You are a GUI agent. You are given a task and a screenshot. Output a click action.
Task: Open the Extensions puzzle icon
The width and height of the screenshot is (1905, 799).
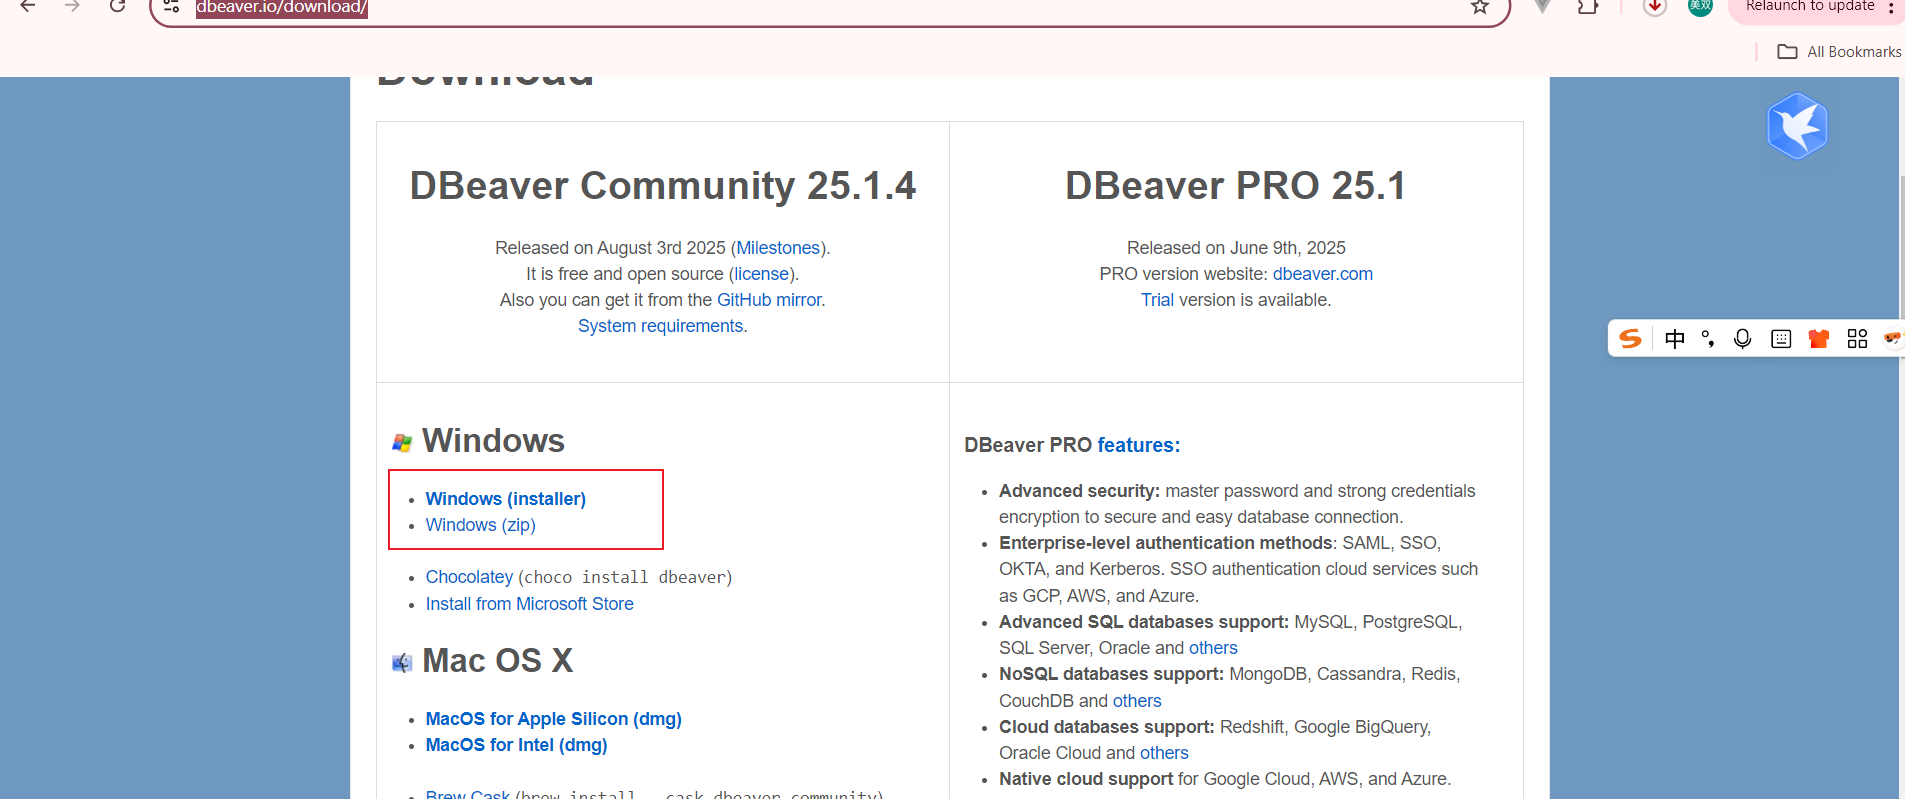1588,7
